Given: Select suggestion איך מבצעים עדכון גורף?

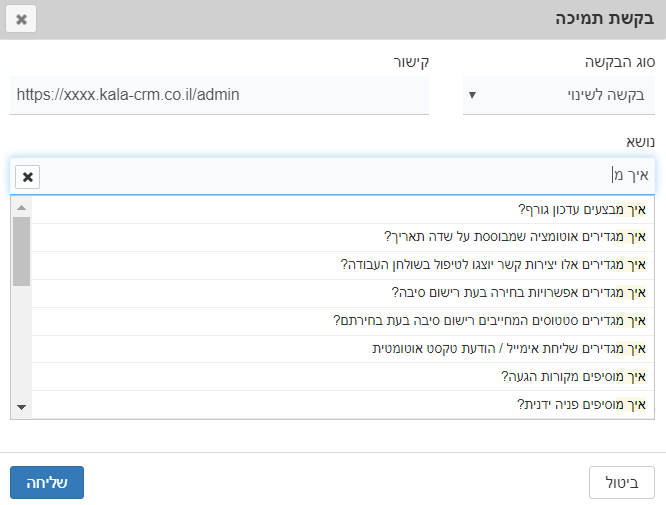Looking at the screenshot, I should pyautogui.click(x=343, y=209).
